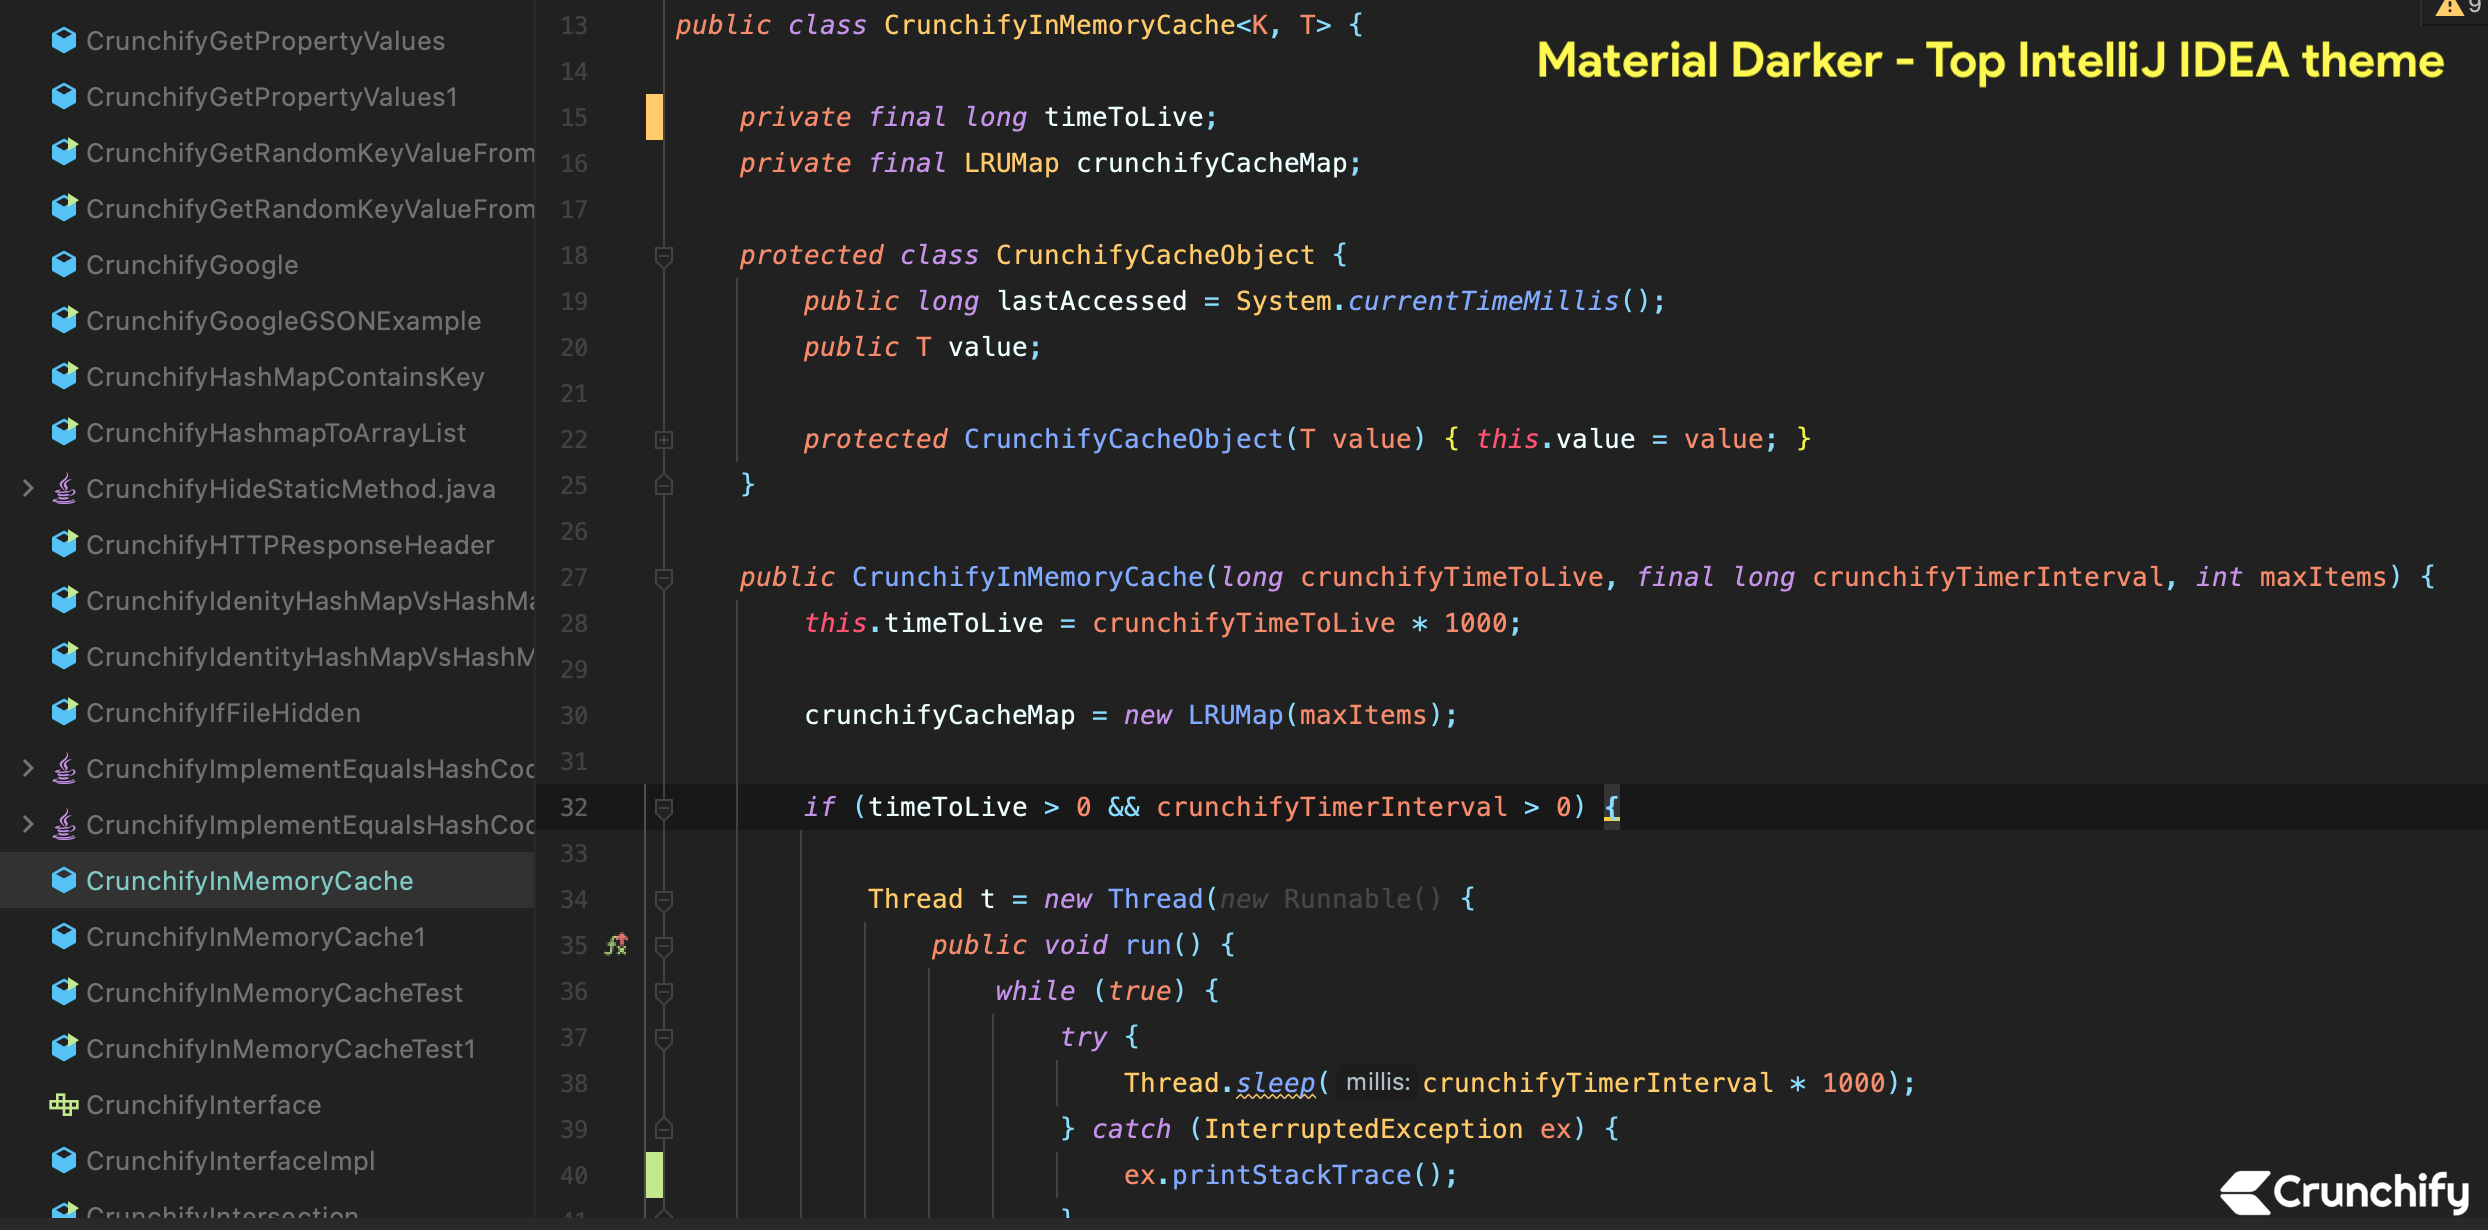
Task: Collapse the CrunchifyCacheObject fold at line 18
Action: pos(662,255)
